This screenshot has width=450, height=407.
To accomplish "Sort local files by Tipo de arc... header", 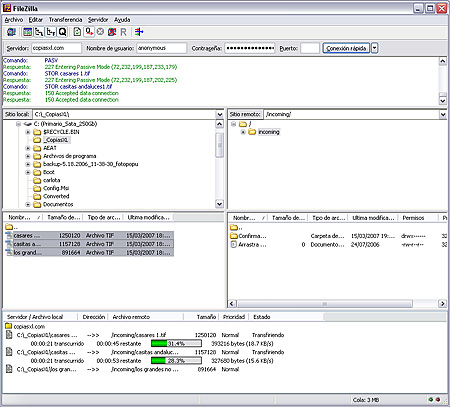I will [104, 217].
